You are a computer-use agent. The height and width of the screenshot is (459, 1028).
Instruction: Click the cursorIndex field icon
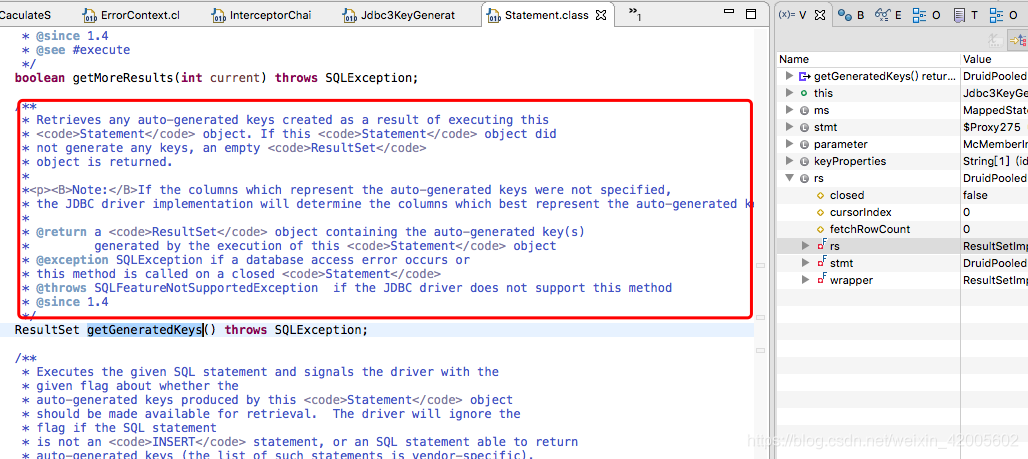coord(820,212)
